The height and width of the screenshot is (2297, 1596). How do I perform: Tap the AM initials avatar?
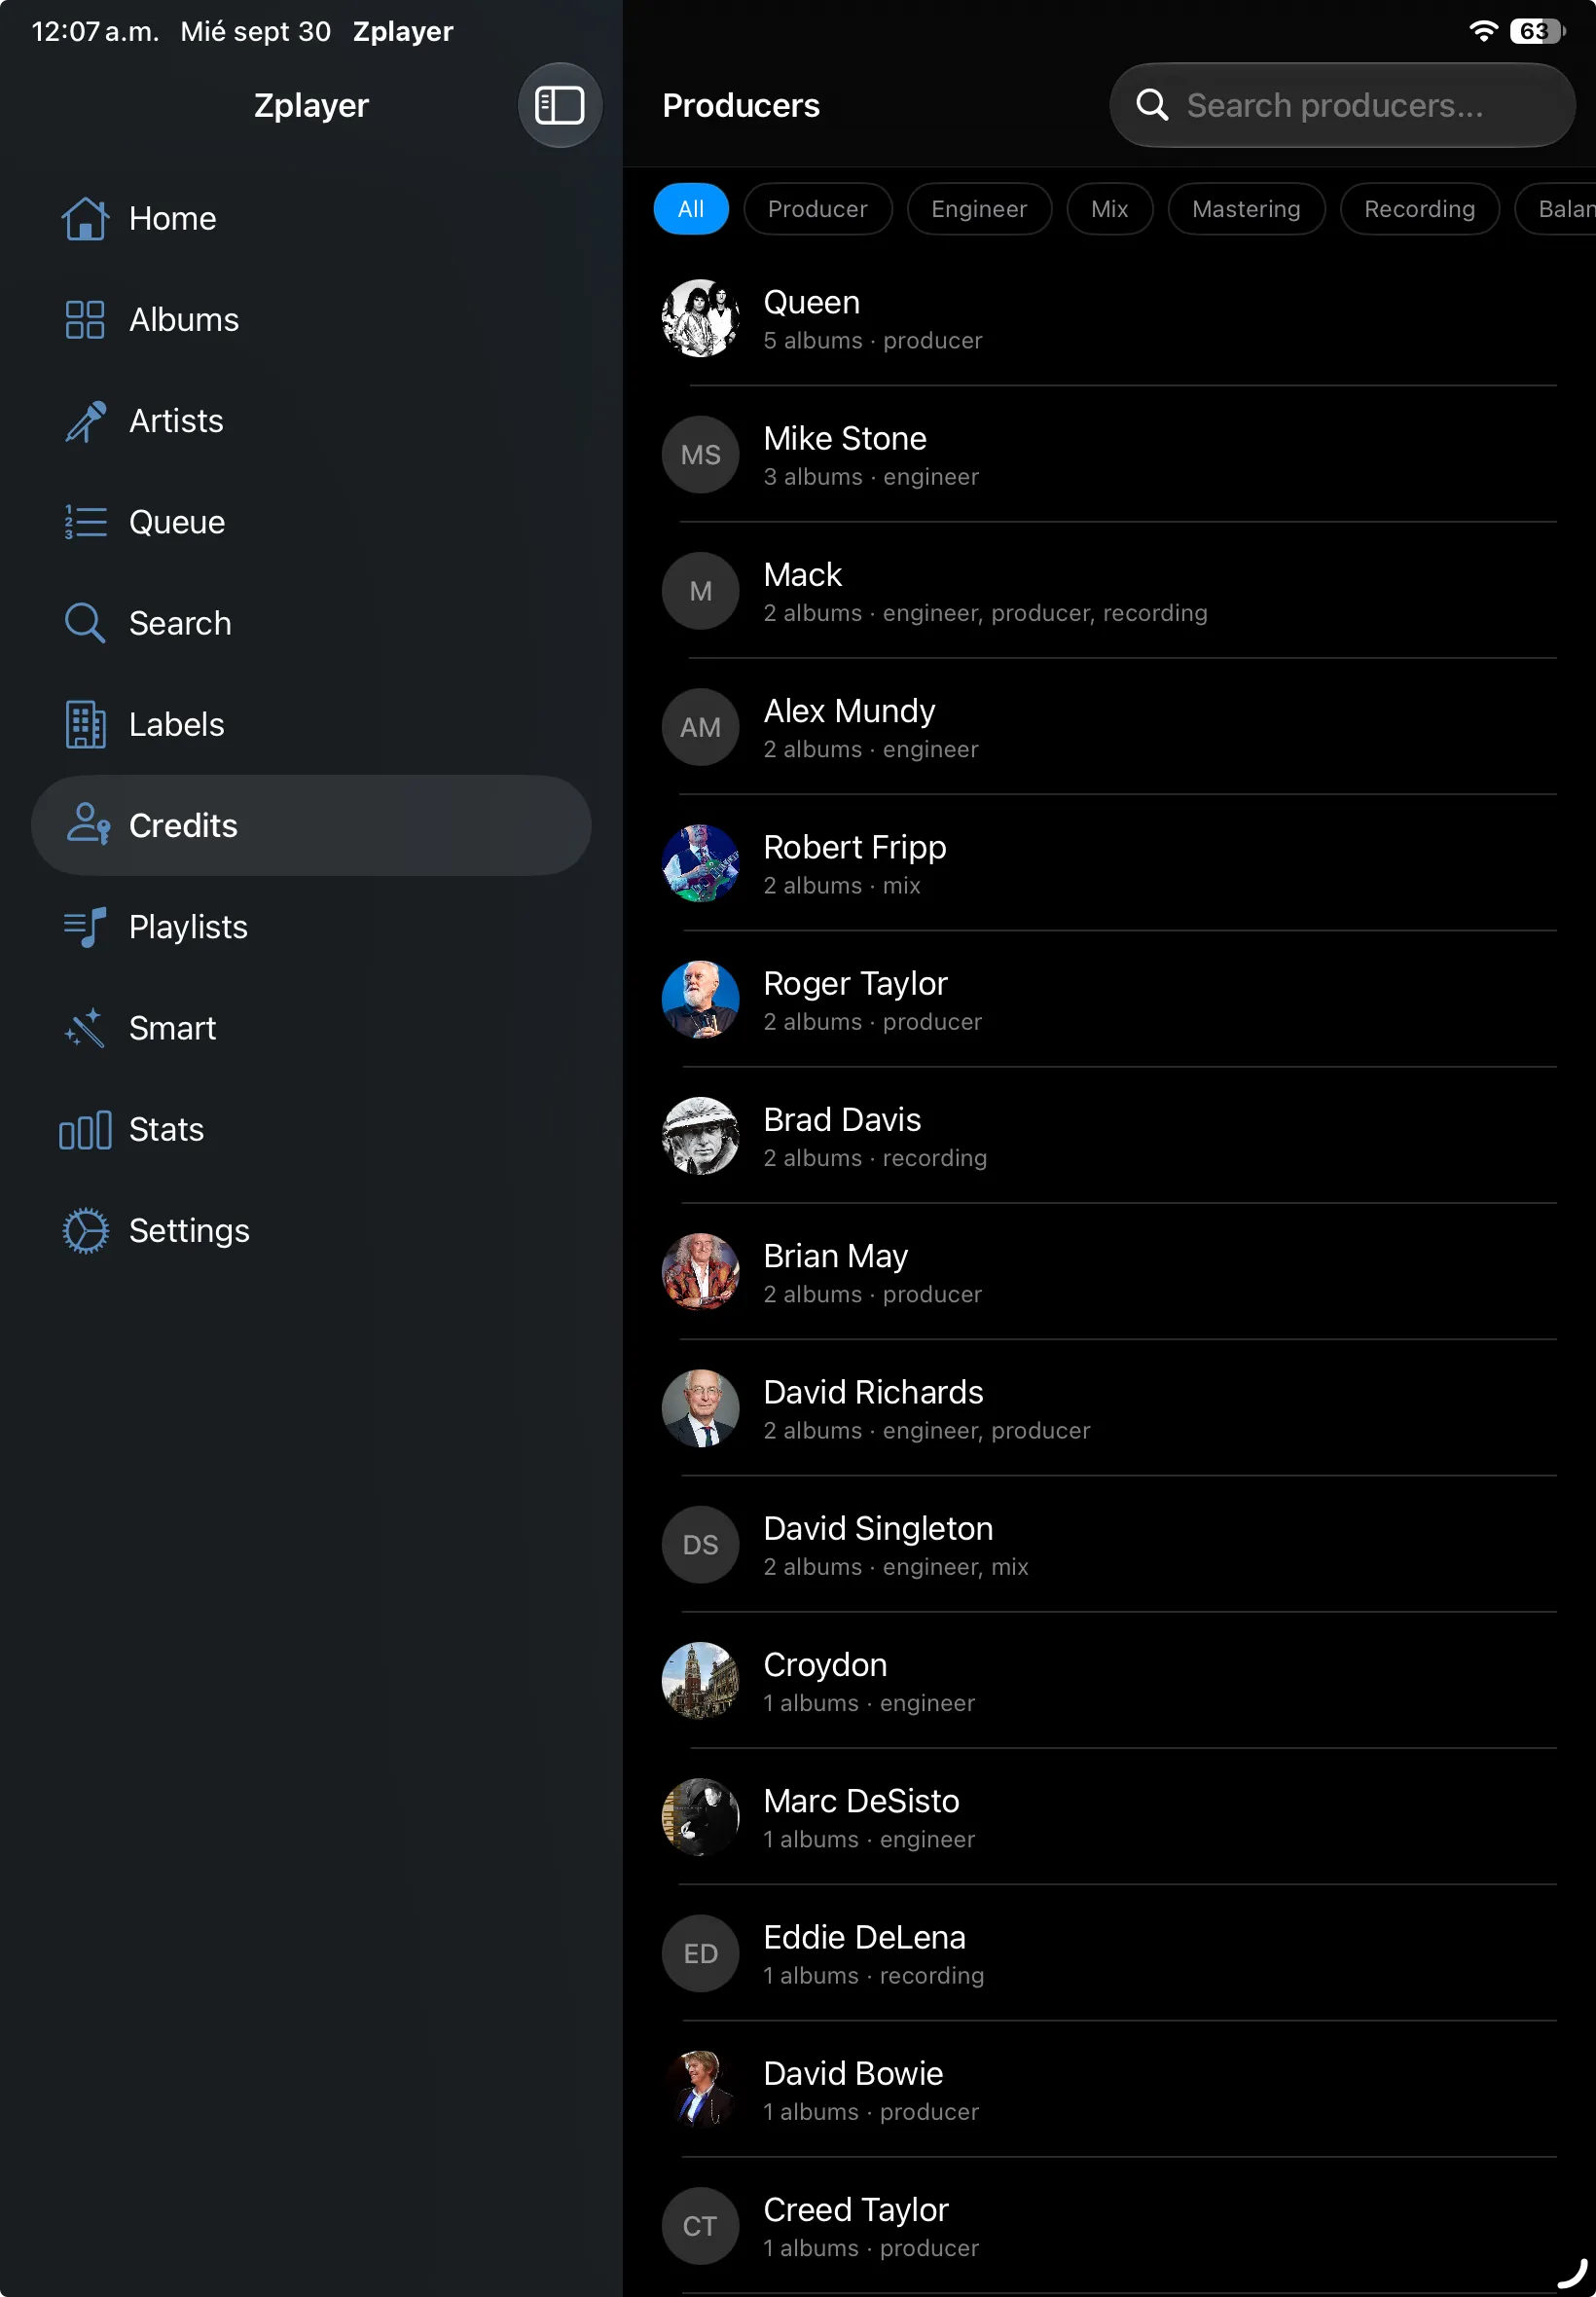point(700,727)
